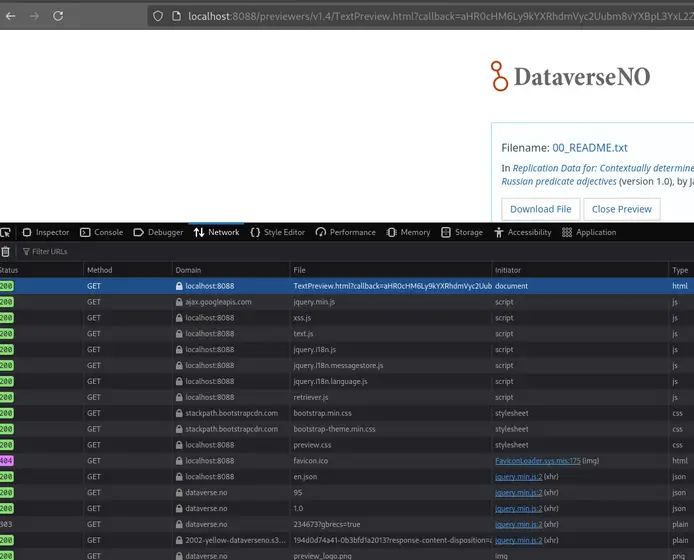Click the DataverseNO logo

pos(569,76)
